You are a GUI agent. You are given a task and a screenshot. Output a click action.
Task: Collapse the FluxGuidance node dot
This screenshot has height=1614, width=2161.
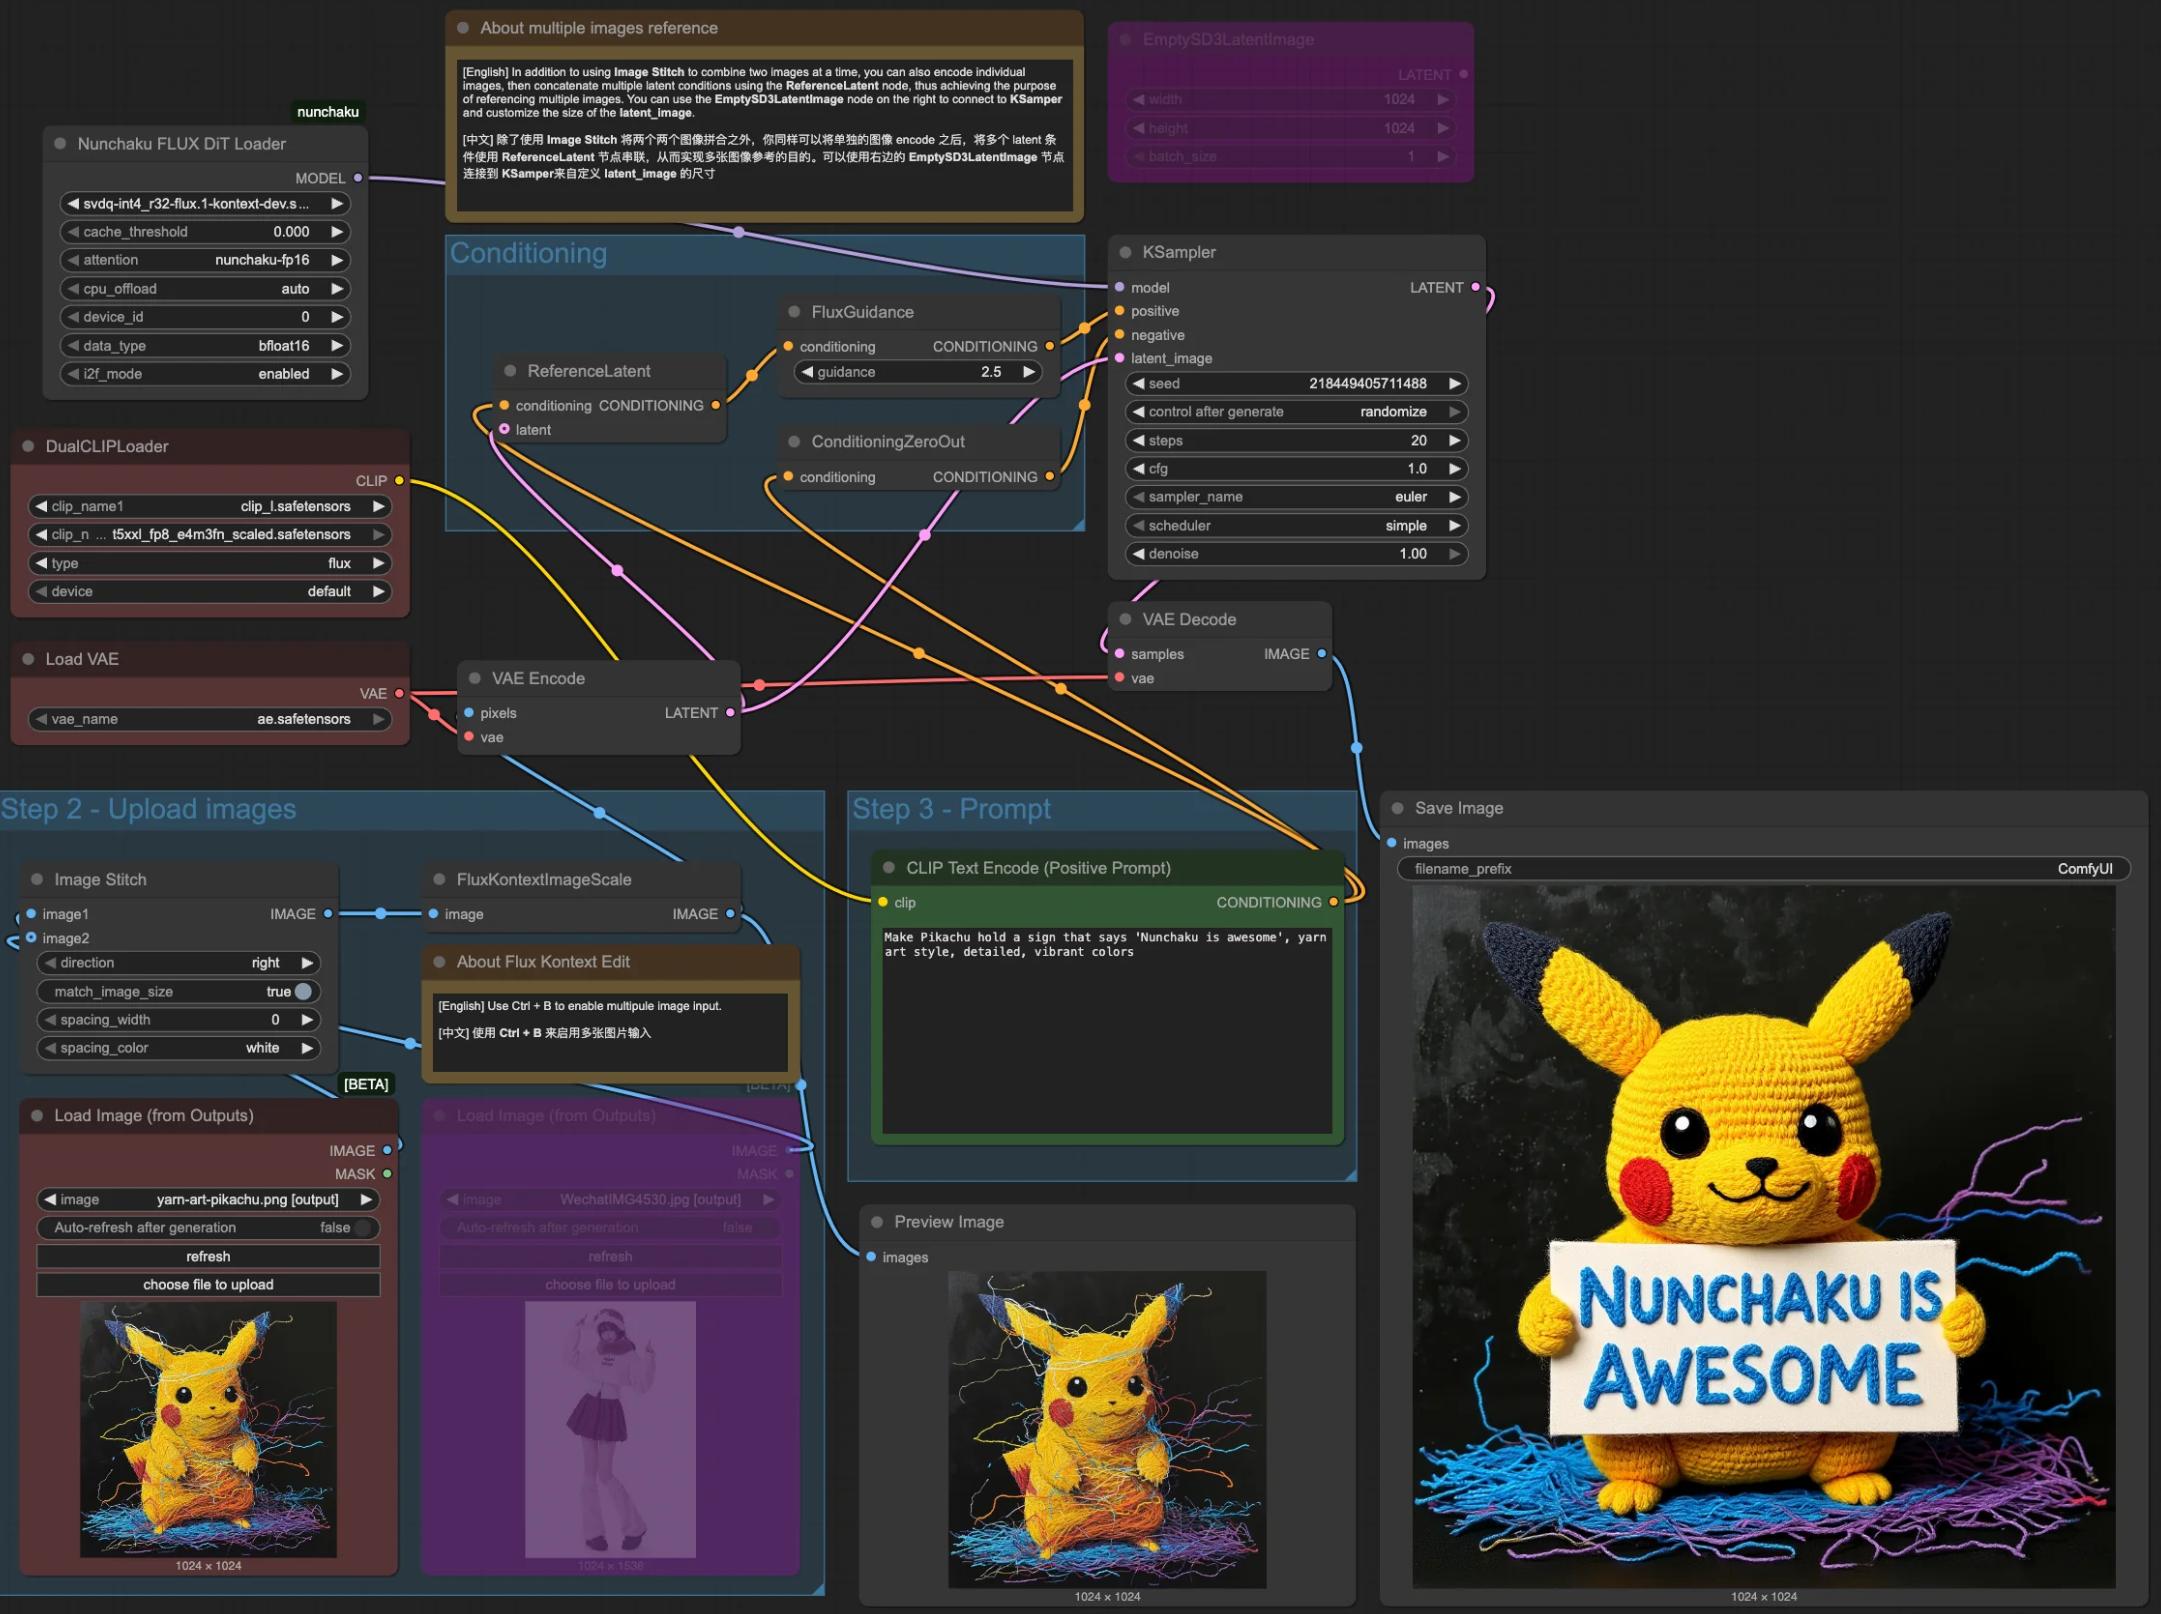[x=794, y=312]
